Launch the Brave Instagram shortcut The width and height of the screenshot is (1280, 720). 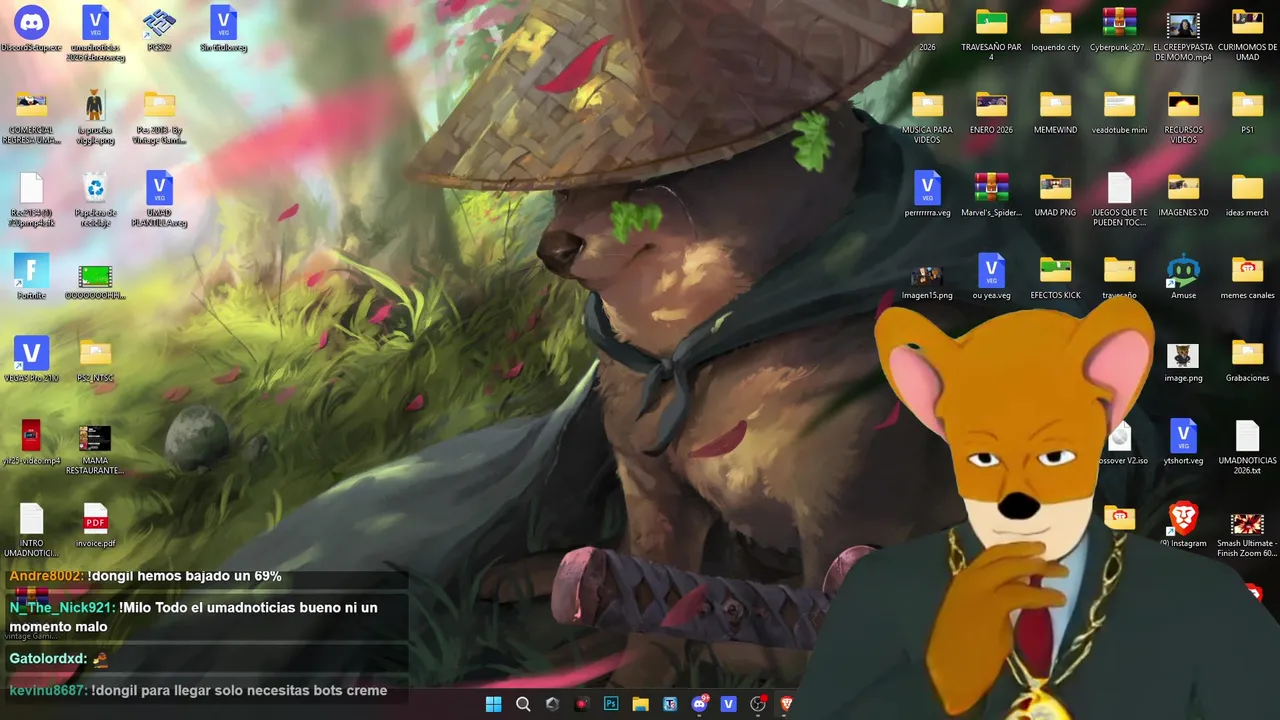tap(1183, 525)
